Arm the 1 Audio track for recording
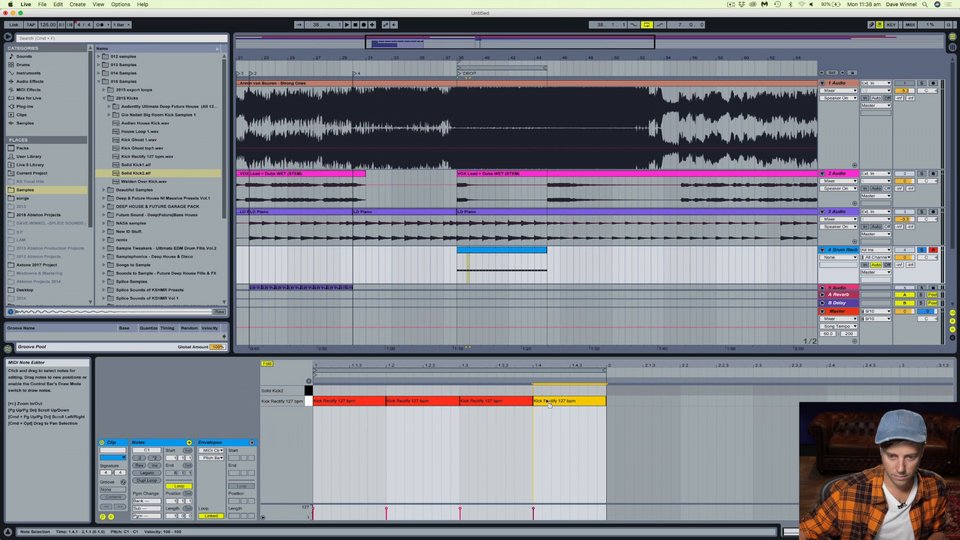 click(932, 83)
